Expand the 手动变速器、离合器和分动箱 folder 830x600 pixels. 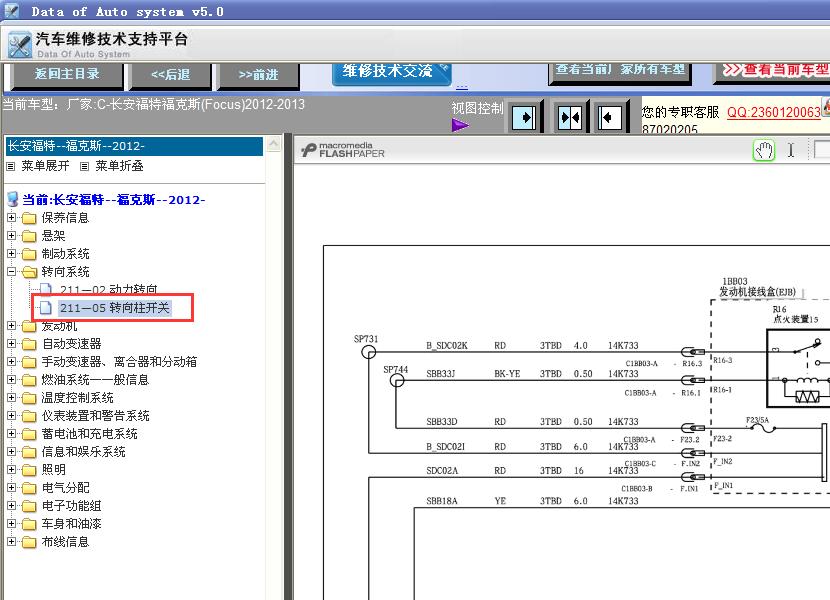[x=12, y=361]
